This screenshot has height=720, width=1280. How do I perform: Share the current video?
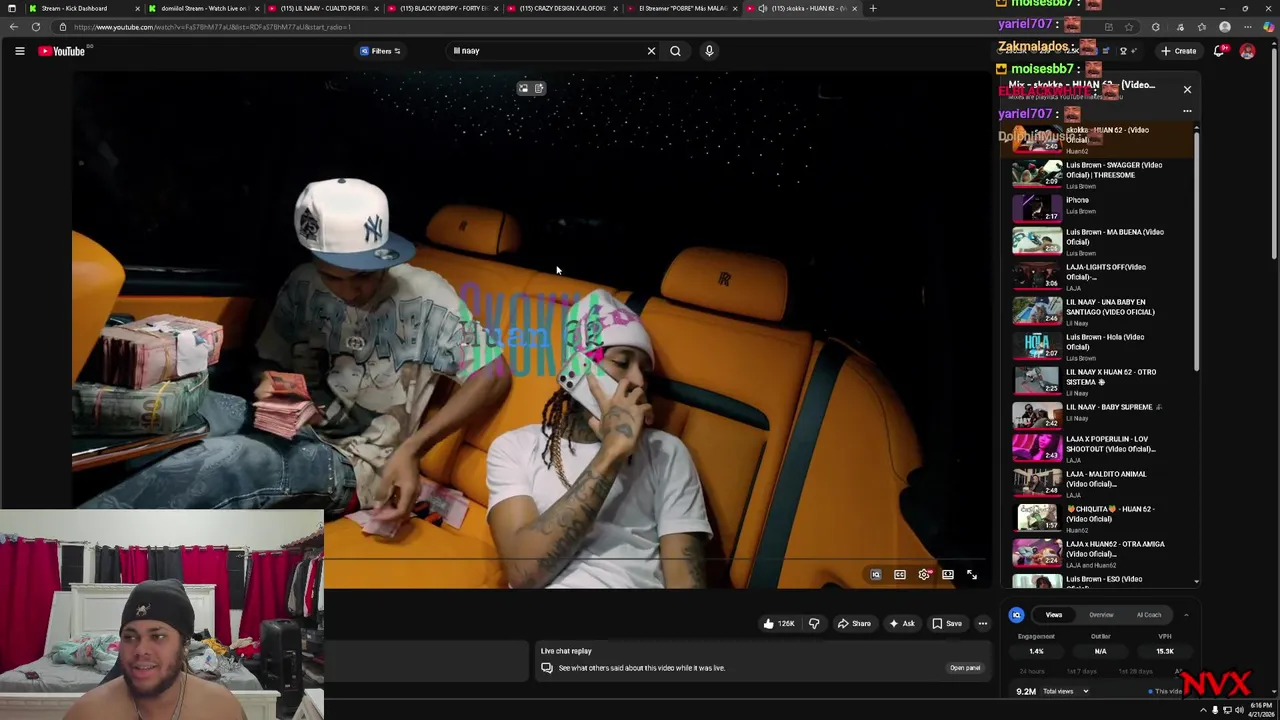click(854, 624)
